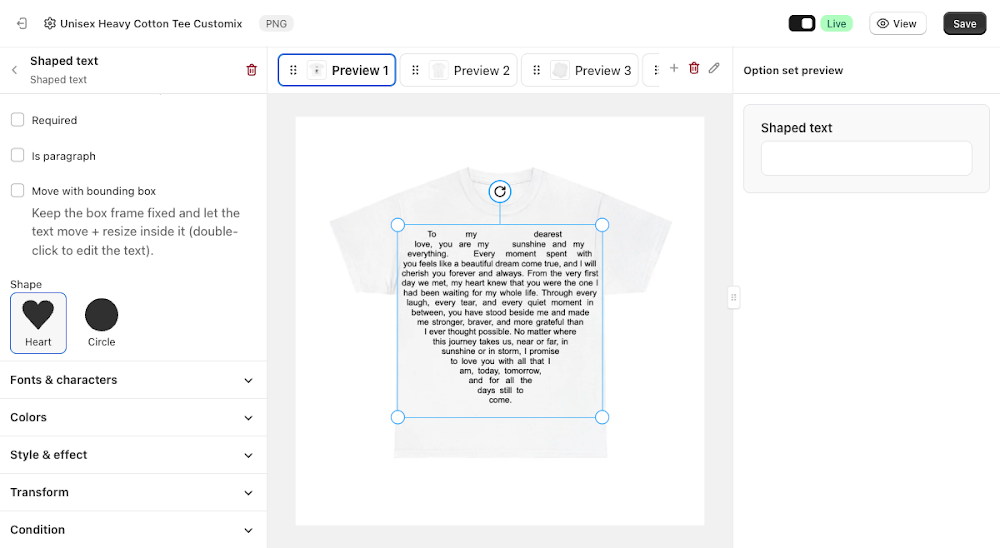
Task: Click the Shaped text input field
Action: (x=866, y=158)
